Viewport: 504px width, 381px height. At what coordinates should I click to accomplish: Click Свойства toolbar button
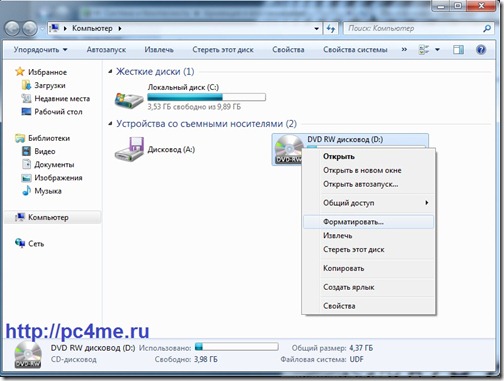tap(288, 50)
